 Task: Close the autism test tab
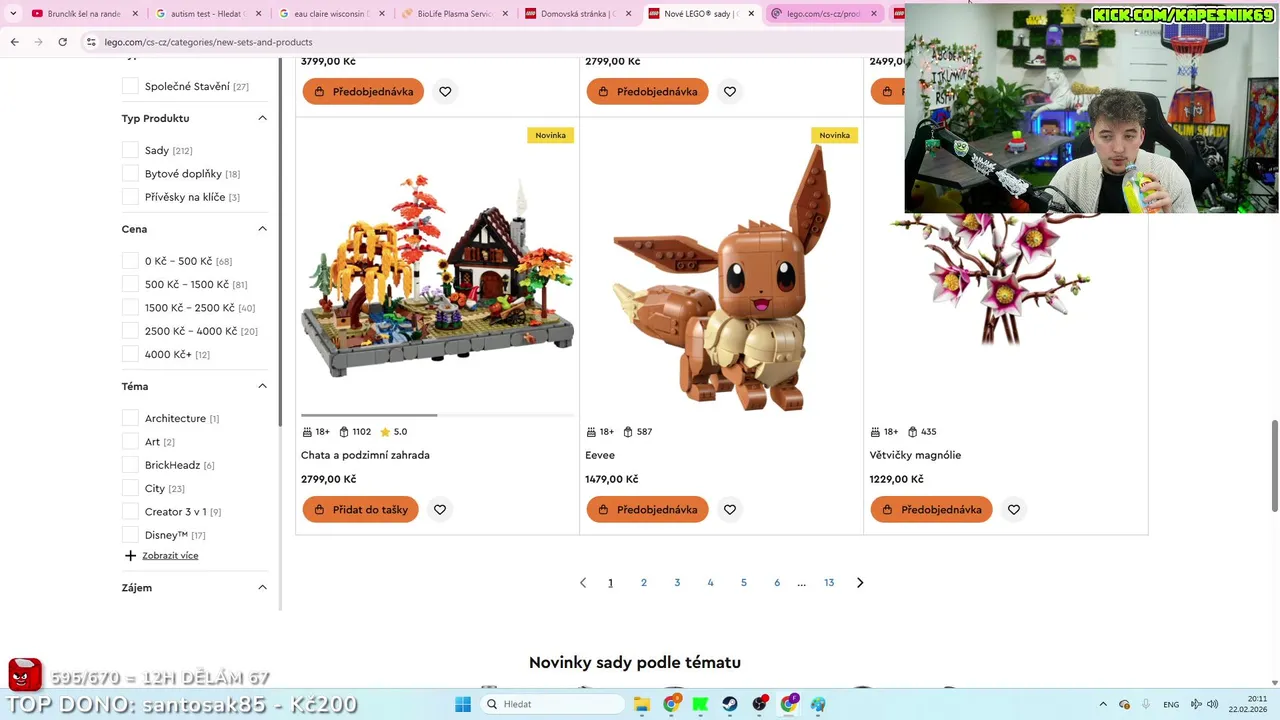[x=258, y=14]
